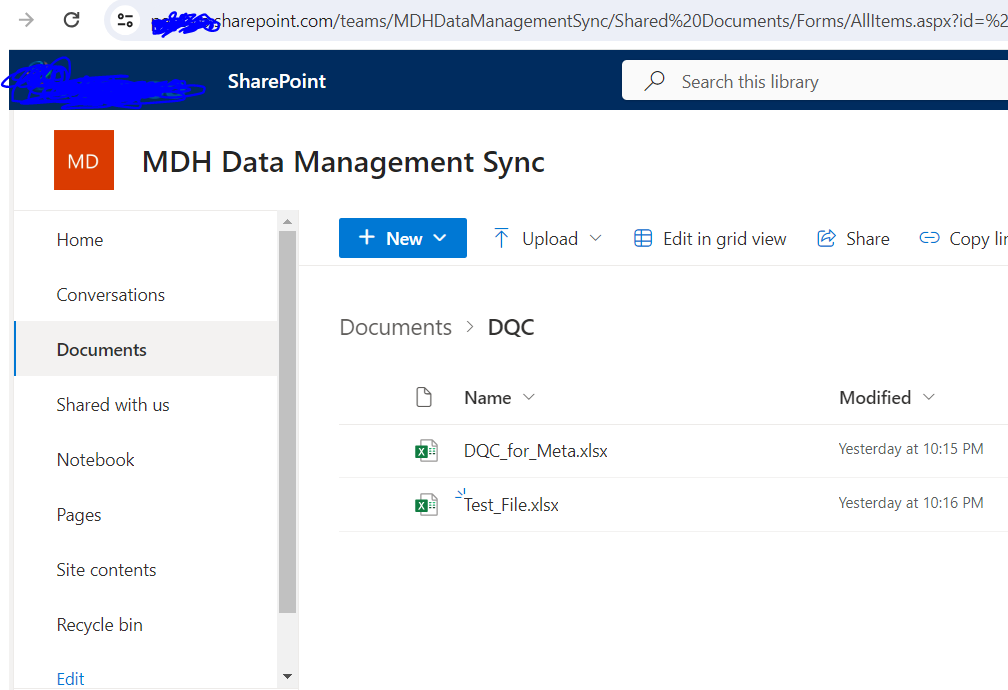1008x690 pixels.
Task: Click the file type column header icon
Action: (424, 397)
